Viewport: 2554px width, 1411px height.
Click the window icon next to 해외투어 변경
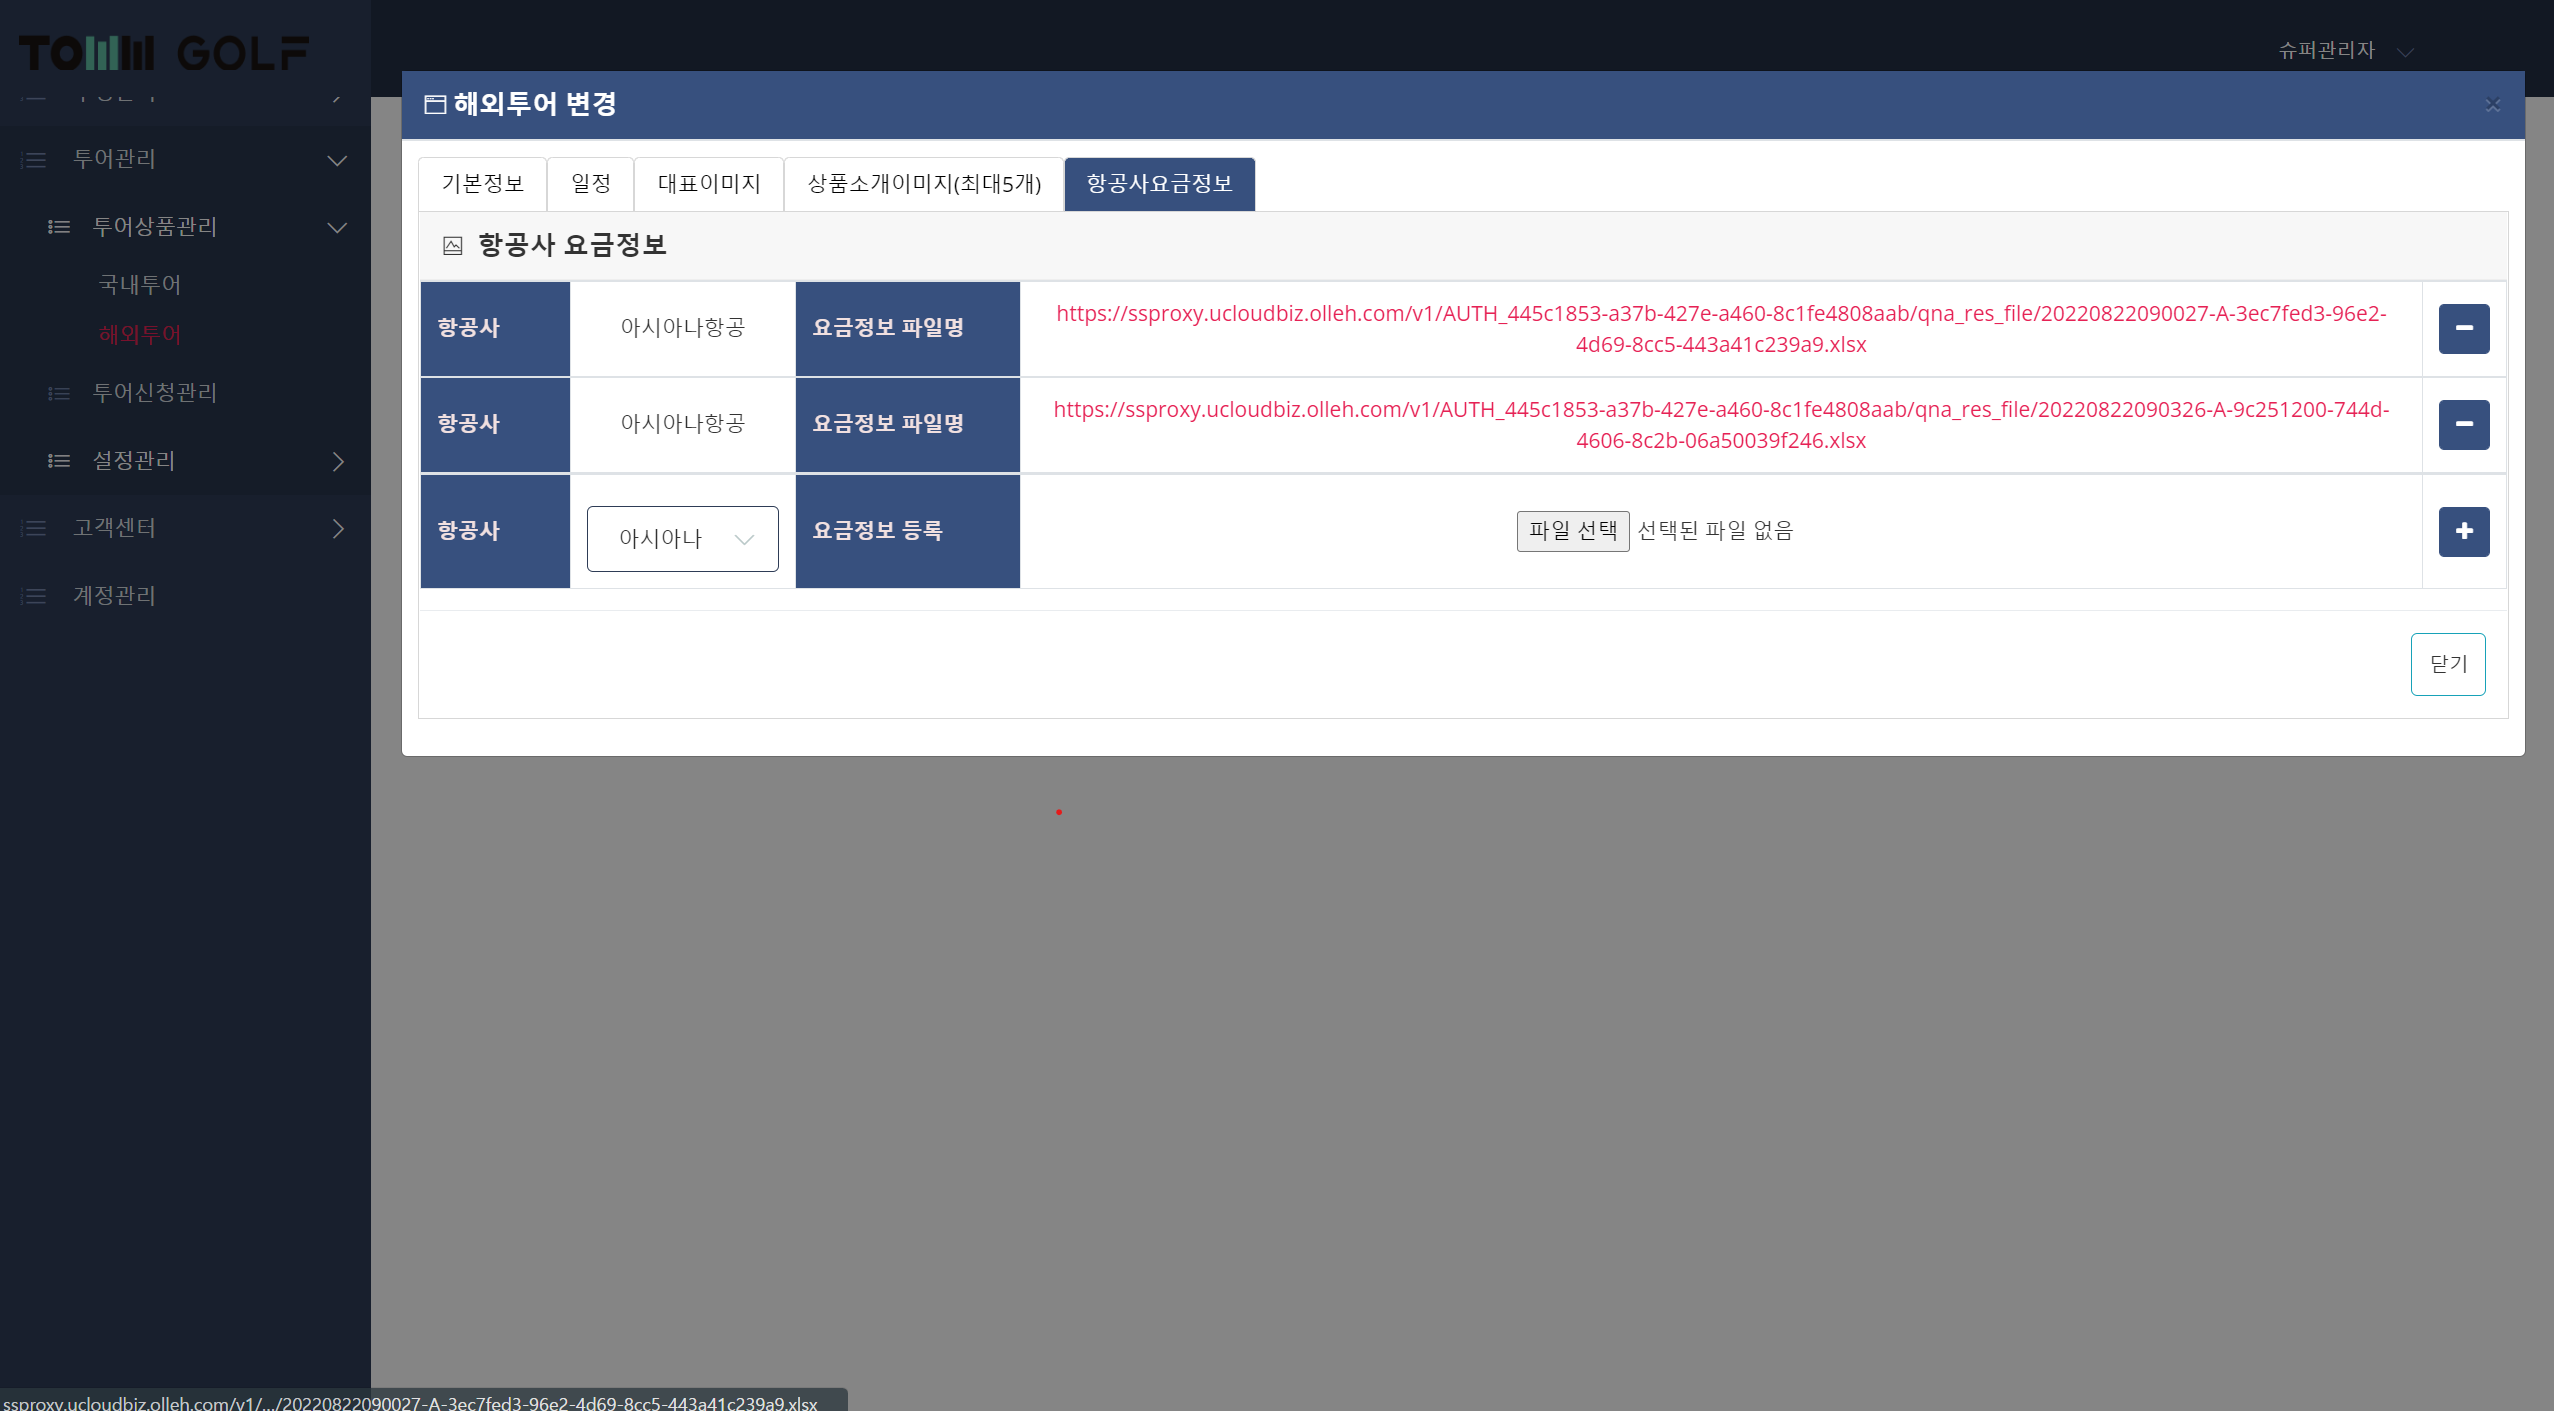pos(435,104)
